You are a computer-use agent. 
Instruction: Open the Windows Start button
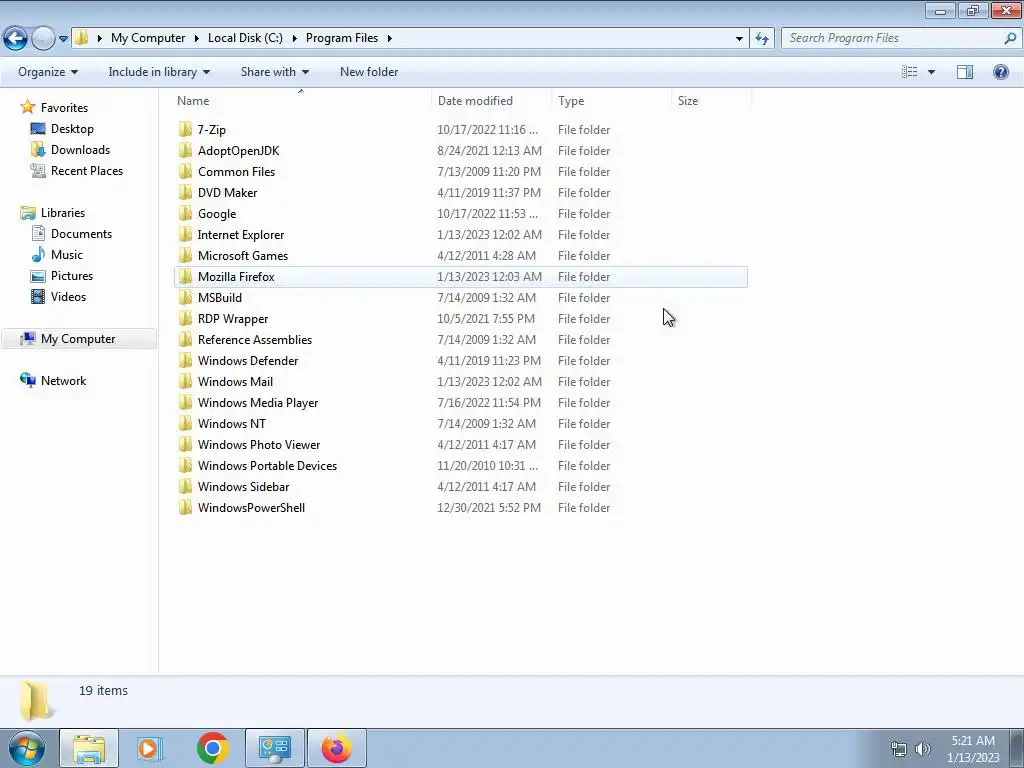(26, 748)
